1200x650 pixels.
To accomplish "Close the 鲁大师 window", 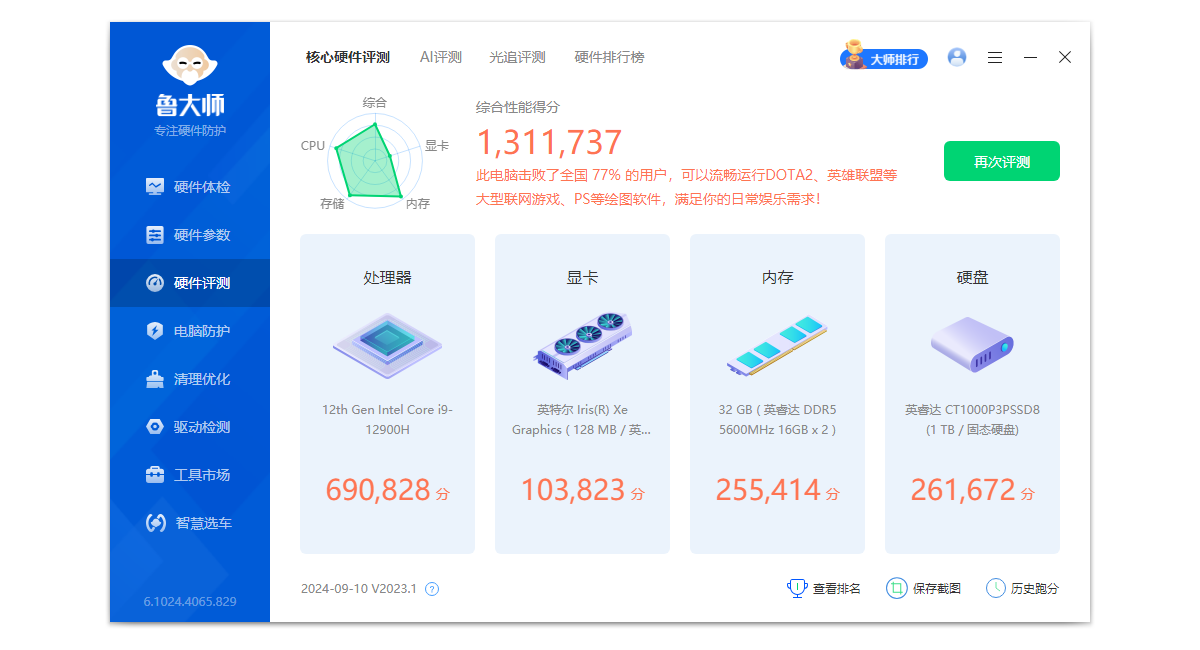I will pos(1065,57).
